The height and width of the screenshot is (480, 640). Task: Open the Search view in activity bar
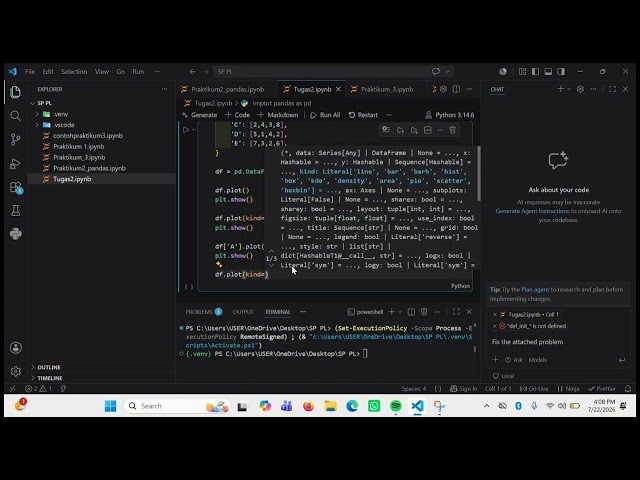16,116
